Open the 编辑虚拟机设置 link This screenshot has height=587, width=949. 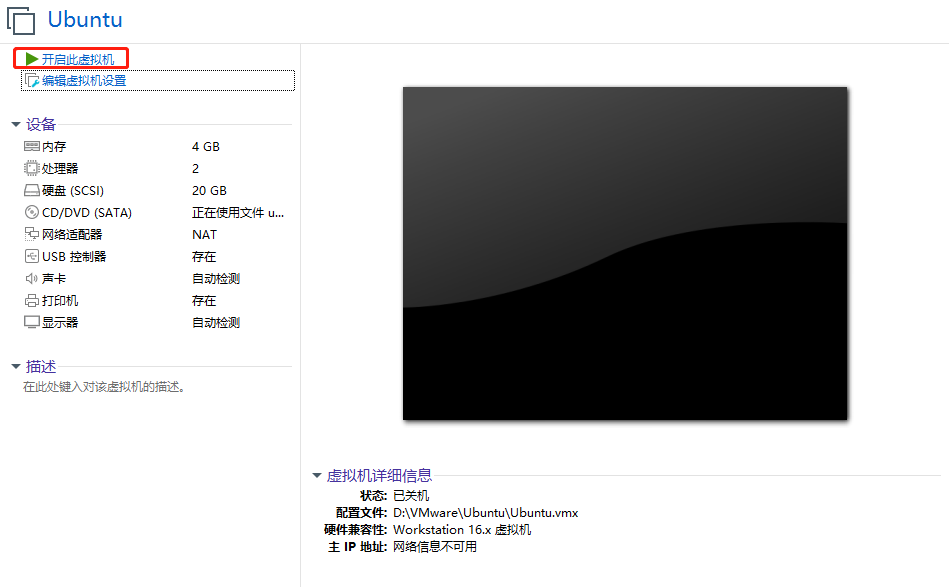point(84,80)
